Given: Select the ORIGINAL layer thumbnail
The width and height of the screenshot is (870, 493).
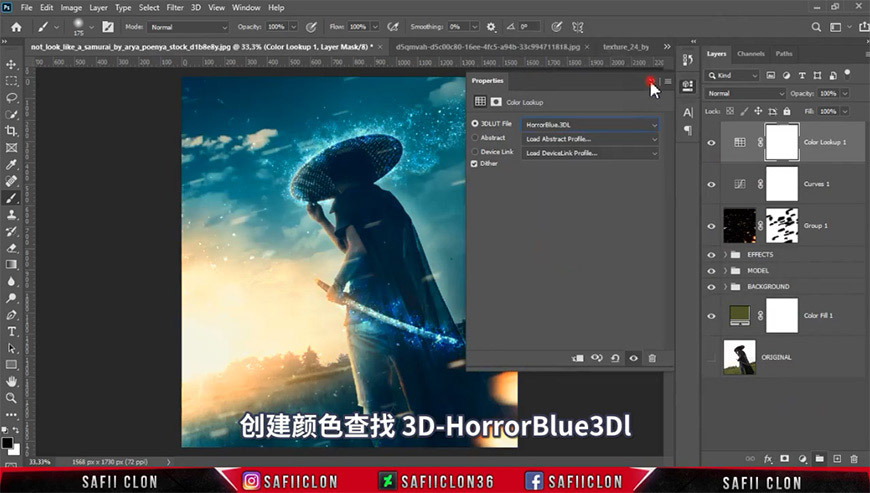Looking at the screenshot, I should click(740, 357).
